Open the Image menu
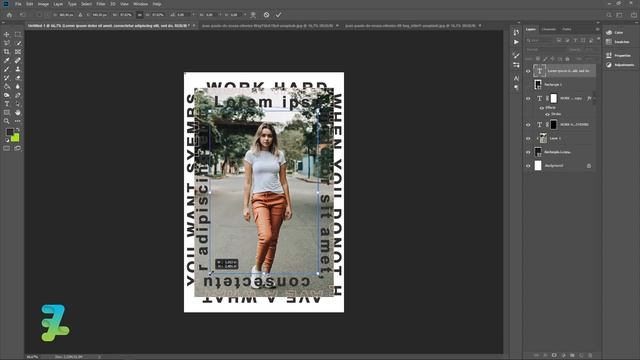The height and width of the screenshot is (360, 640). [43, 4]
